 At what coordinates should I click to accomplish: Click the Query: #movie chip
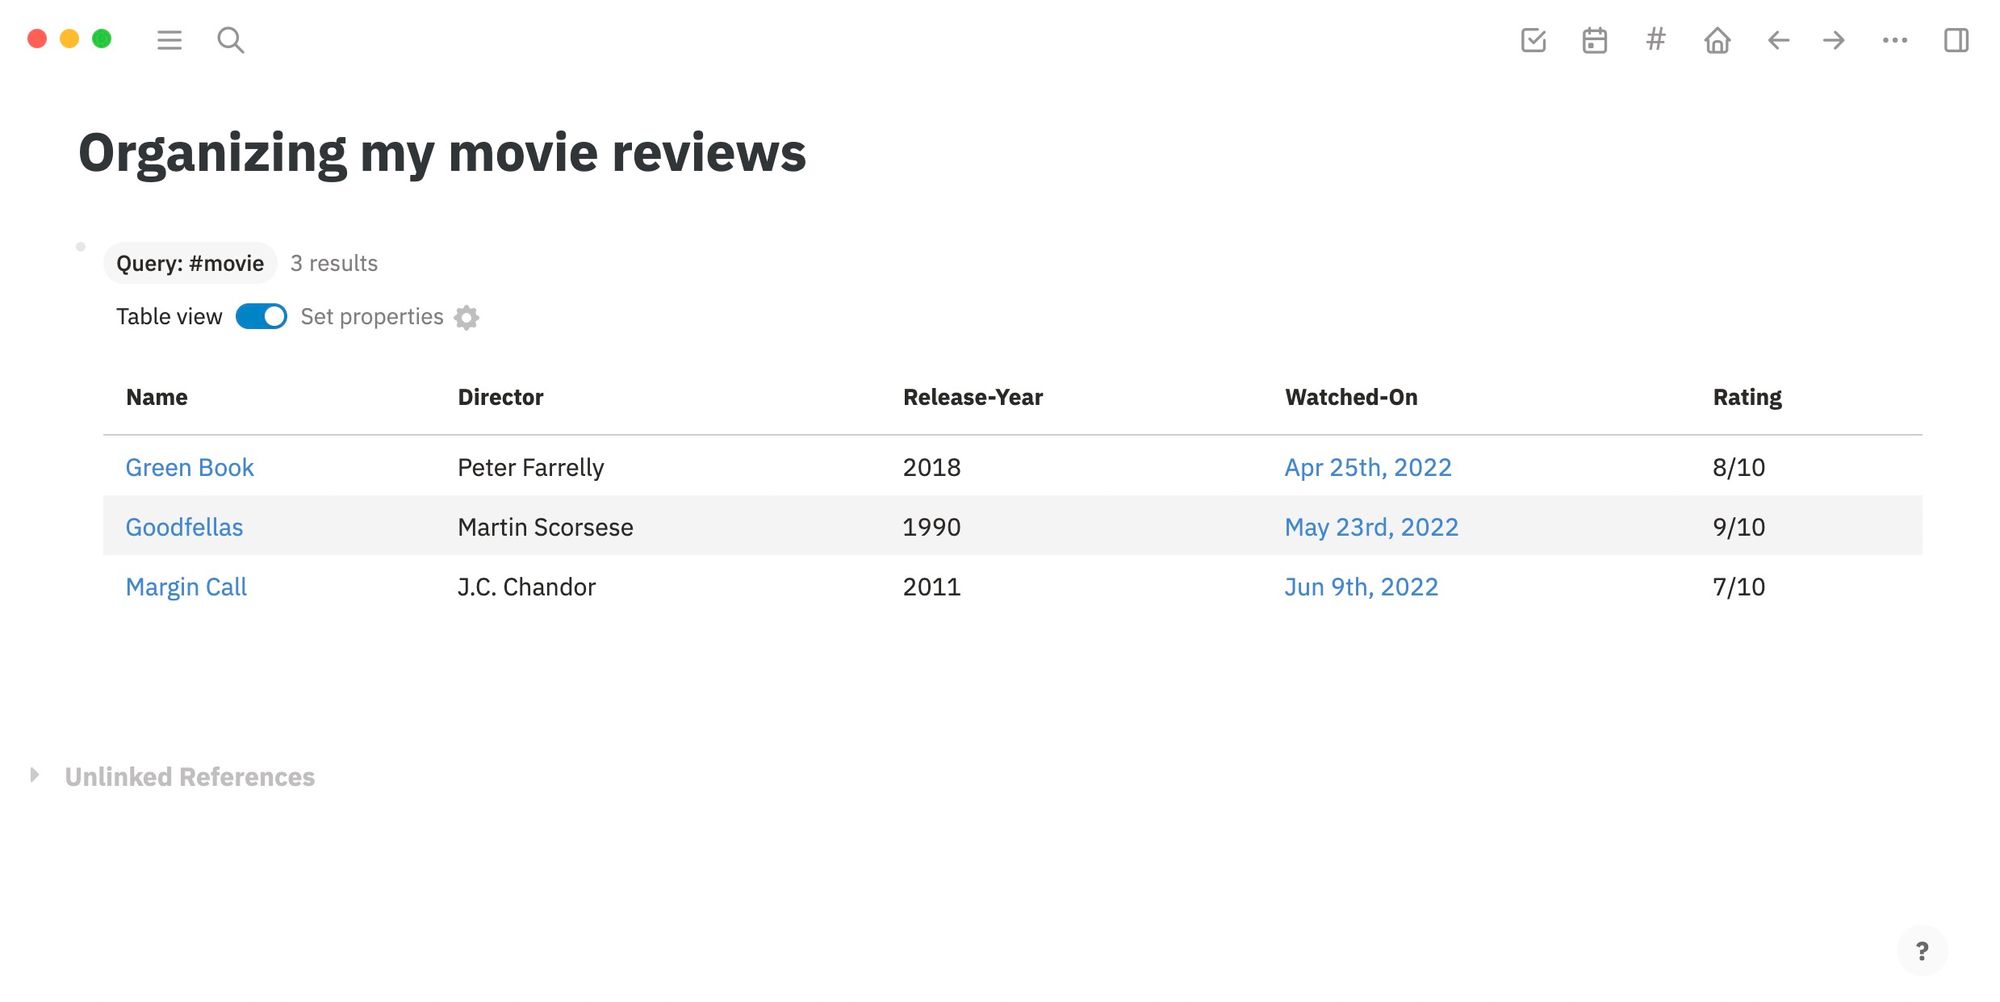point(190,263)
